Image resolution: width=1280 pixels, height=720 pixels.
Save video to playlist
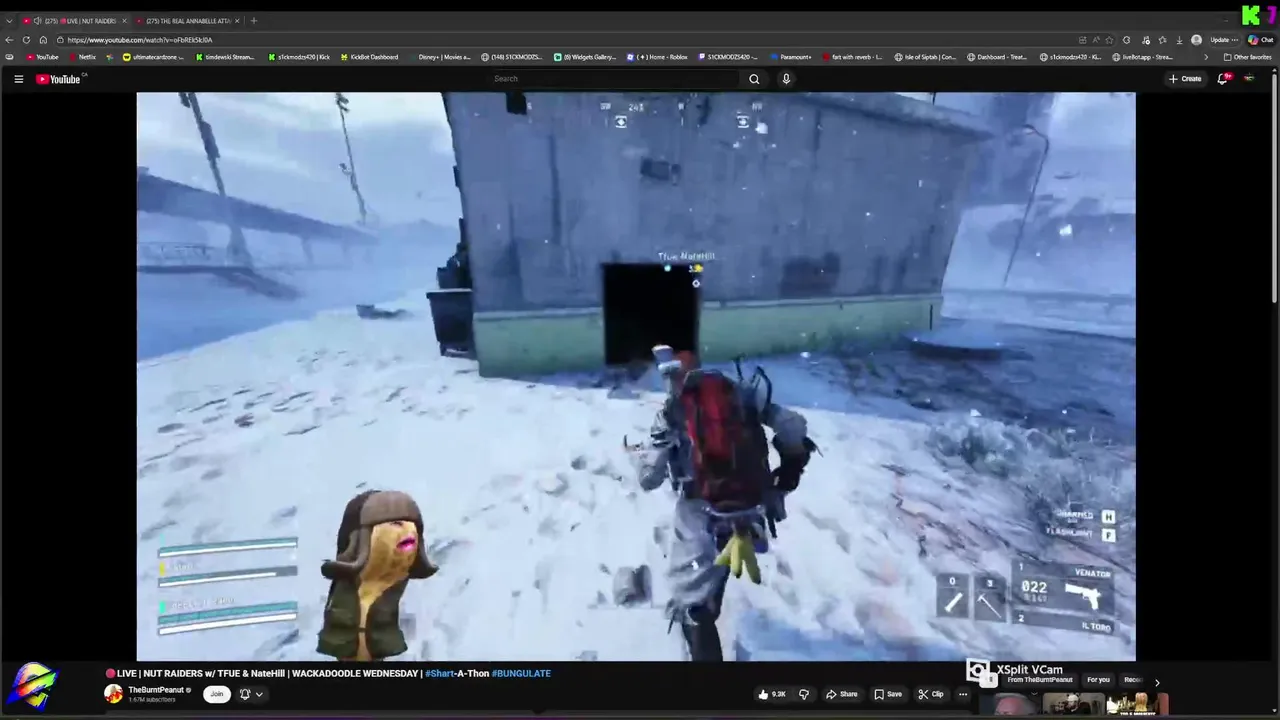point(888,694)
